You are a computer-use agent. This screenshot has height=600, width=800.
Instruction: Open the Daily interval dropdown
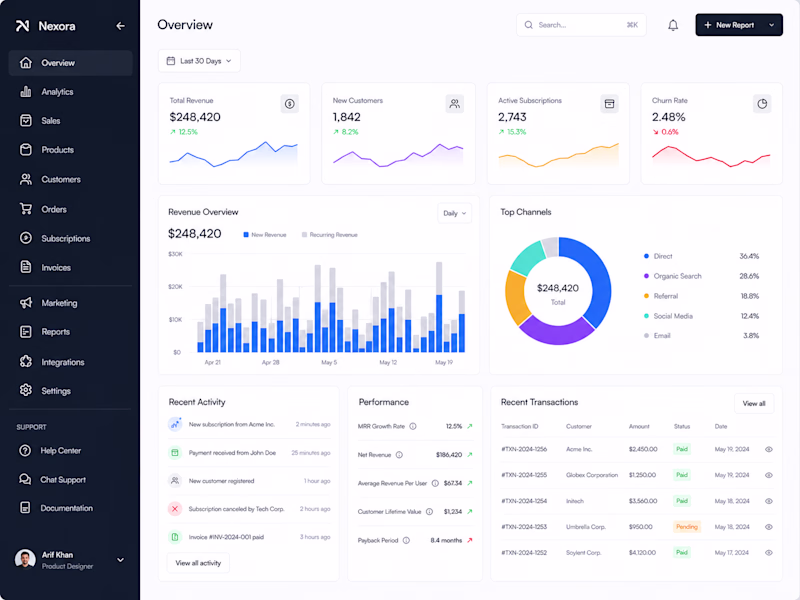[x=455, y=213]
